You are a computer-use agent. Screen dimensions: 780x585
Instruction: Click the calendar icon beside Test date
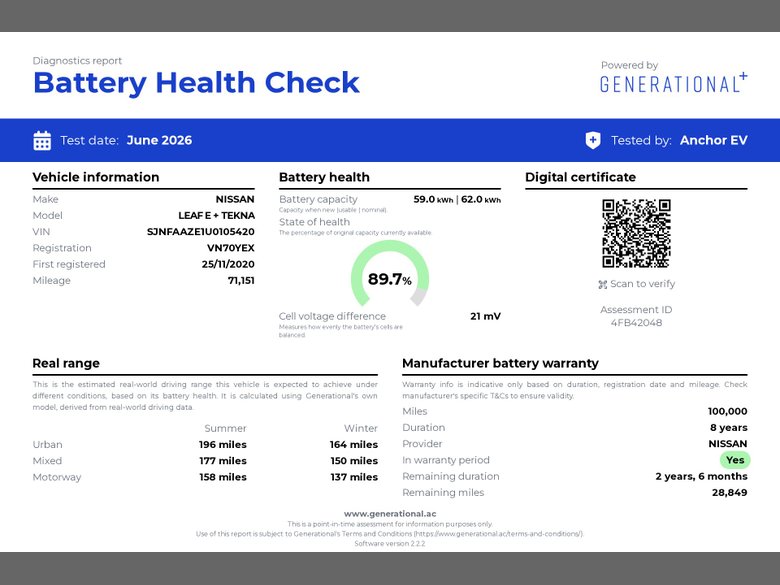[x=42, y=141]
